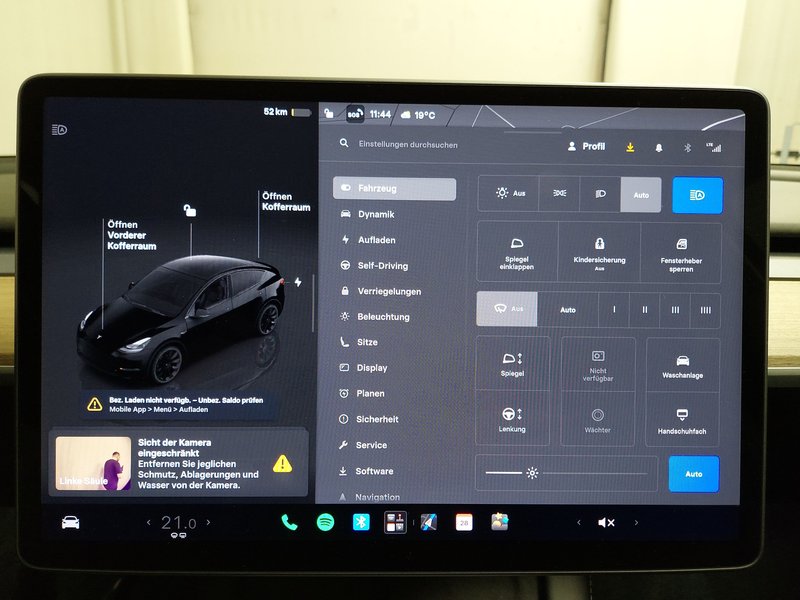The image size is (800, 600).
Task: Set wiper speed level III
Action: point(675,310)
